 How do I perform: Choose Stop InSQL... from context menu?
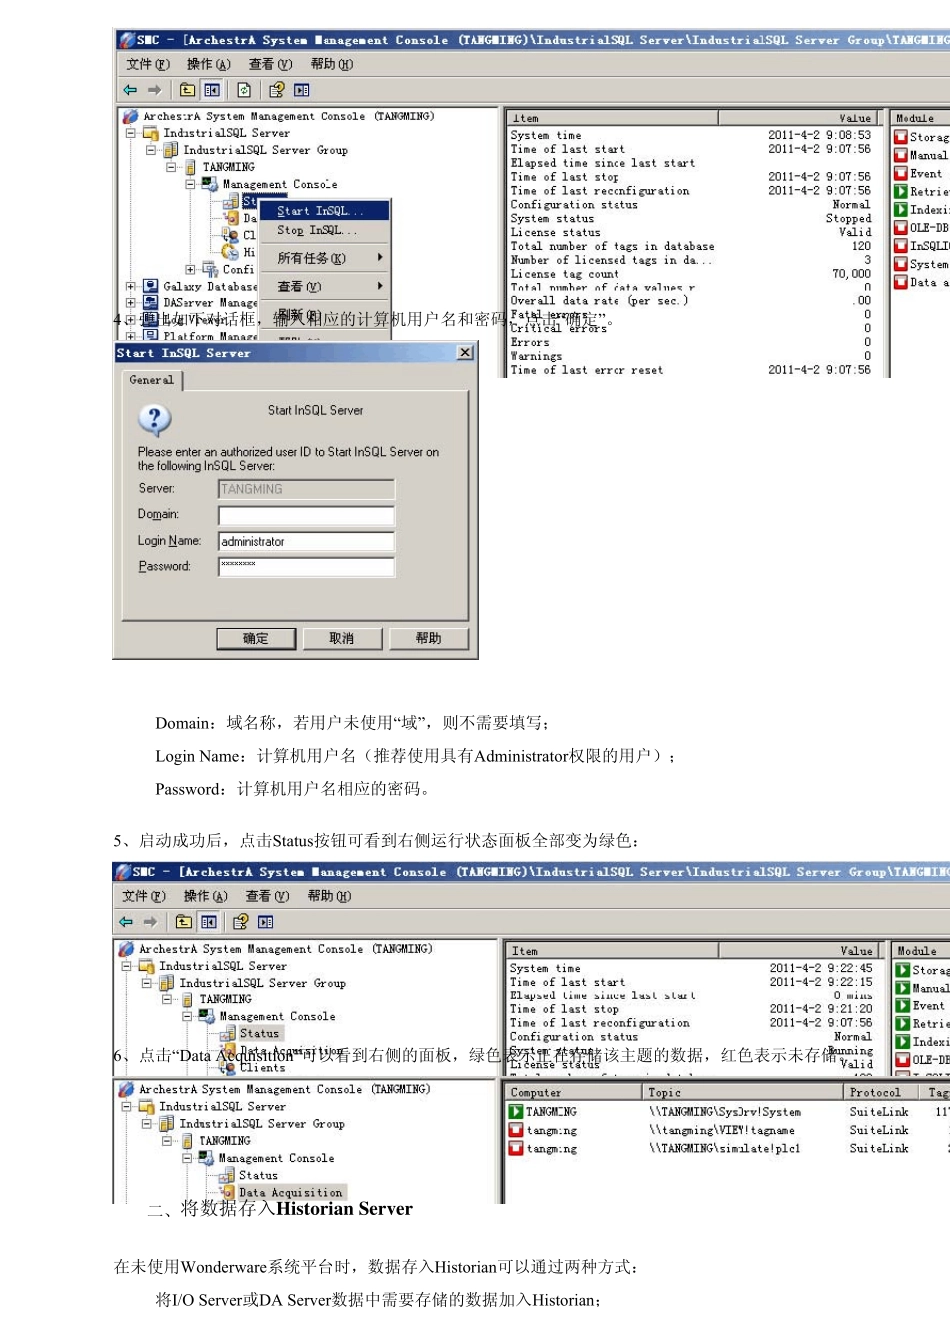pyautogui.click(x=324, y=230)
